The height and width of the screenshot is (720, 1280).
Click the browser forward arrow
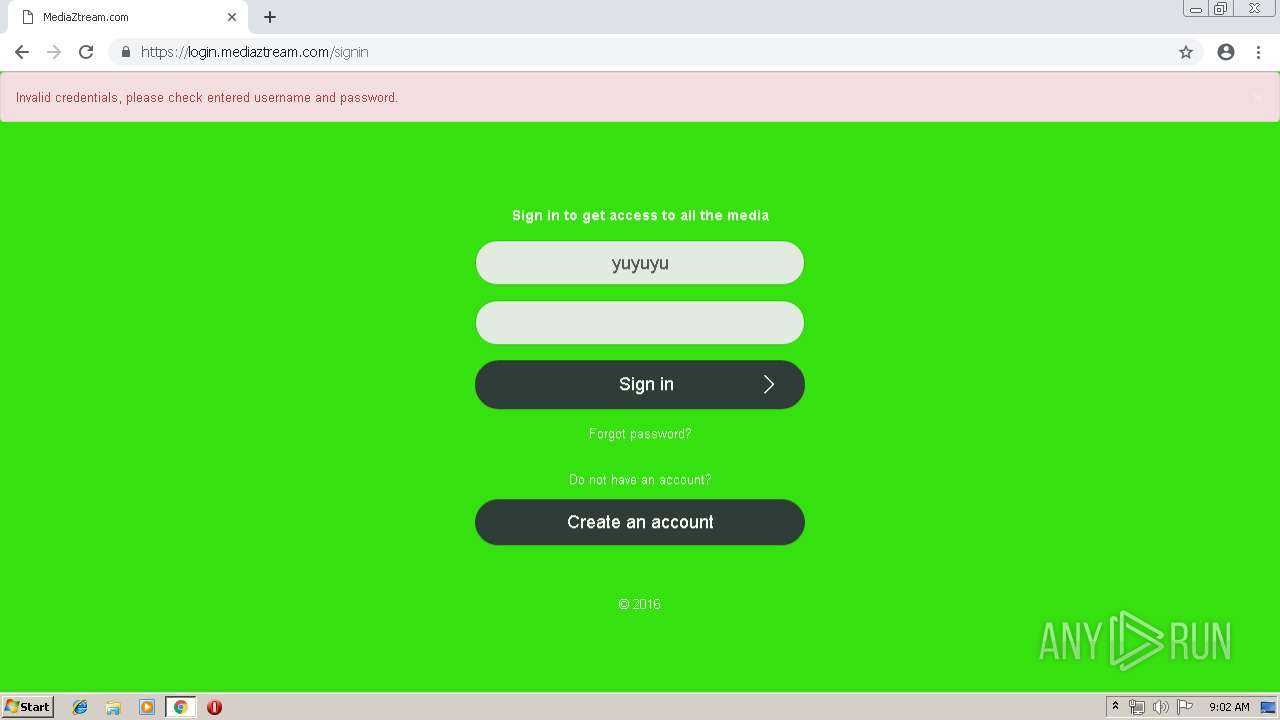point(54,52)
